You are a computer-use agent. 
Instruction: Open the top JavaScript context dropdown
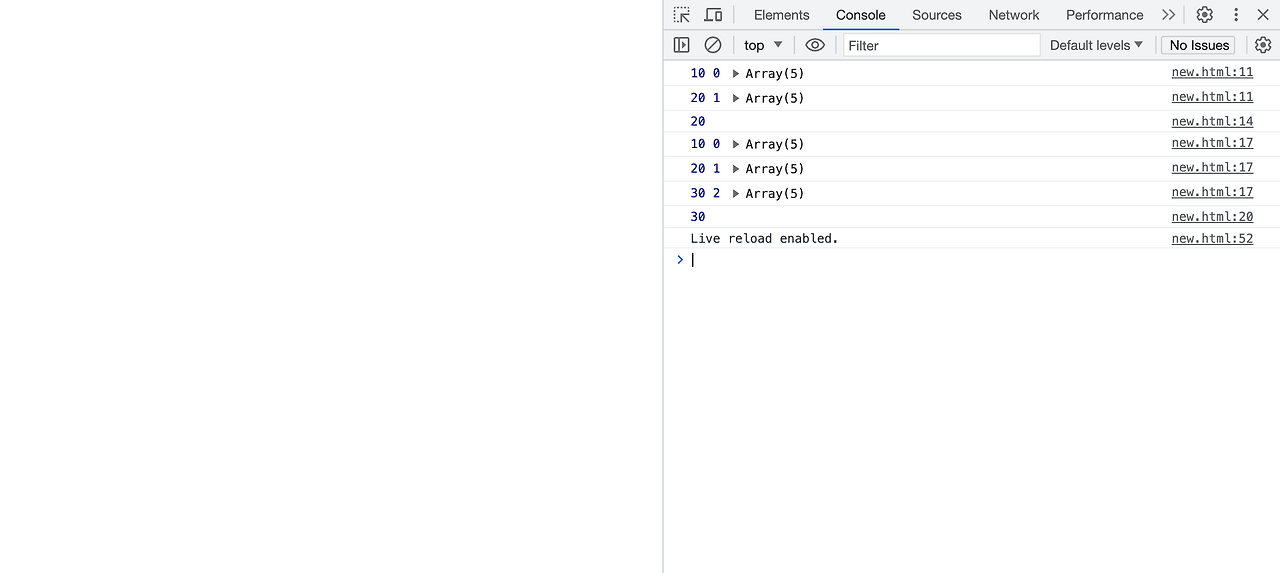tap(763, 45)
